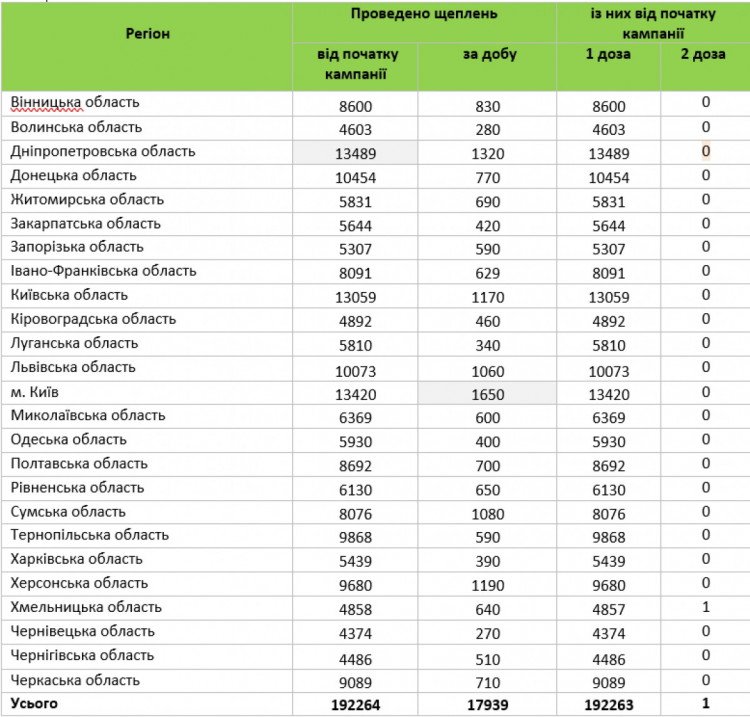
Task: Click the daily value 340
Action: pyautogui.click(x=487, y=345)
